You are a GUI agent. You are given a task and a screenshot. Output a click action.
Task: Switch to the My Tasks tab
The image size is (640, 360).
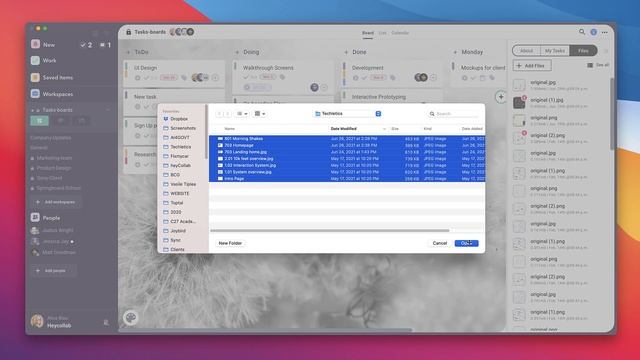(555, 51)
